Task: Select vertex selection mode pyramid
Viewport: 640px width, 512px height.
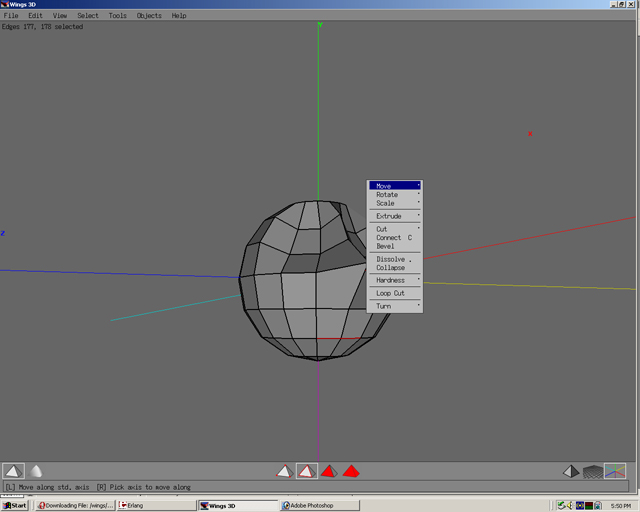Action: (285, 471)
